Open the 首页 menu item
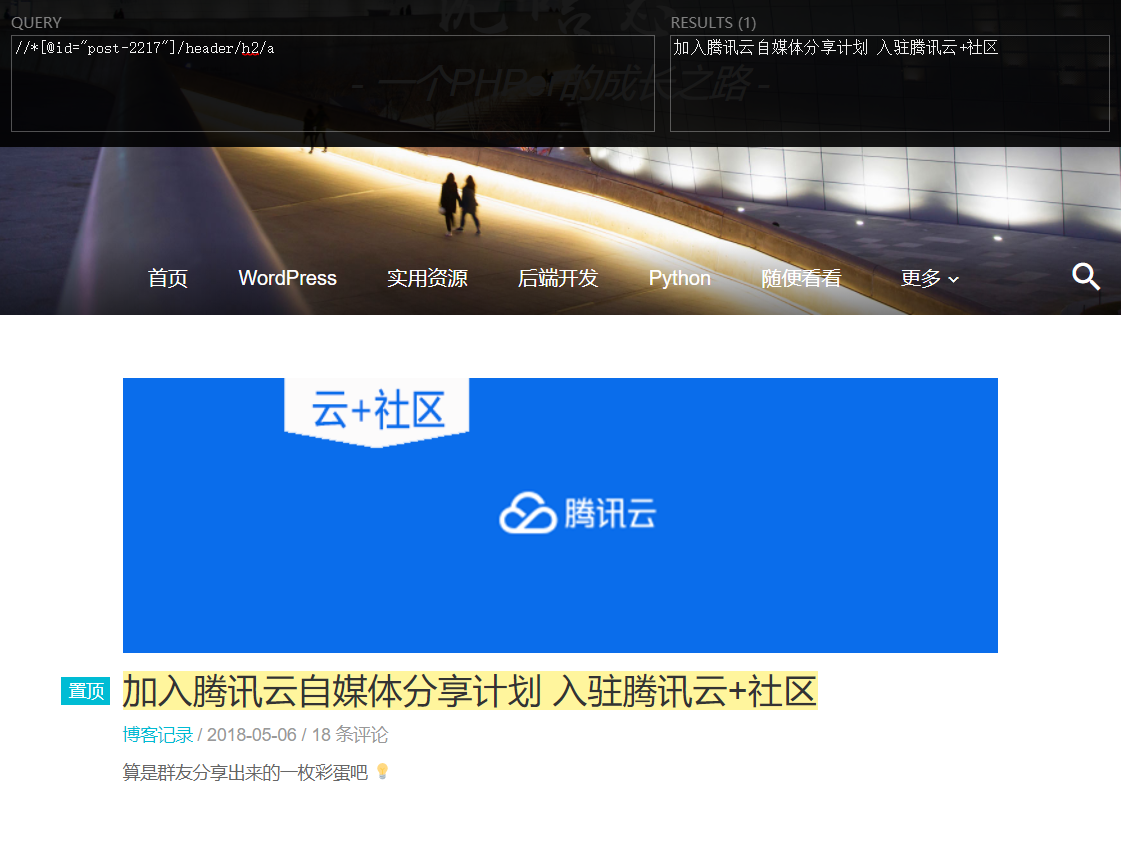 tap(167, 278)
